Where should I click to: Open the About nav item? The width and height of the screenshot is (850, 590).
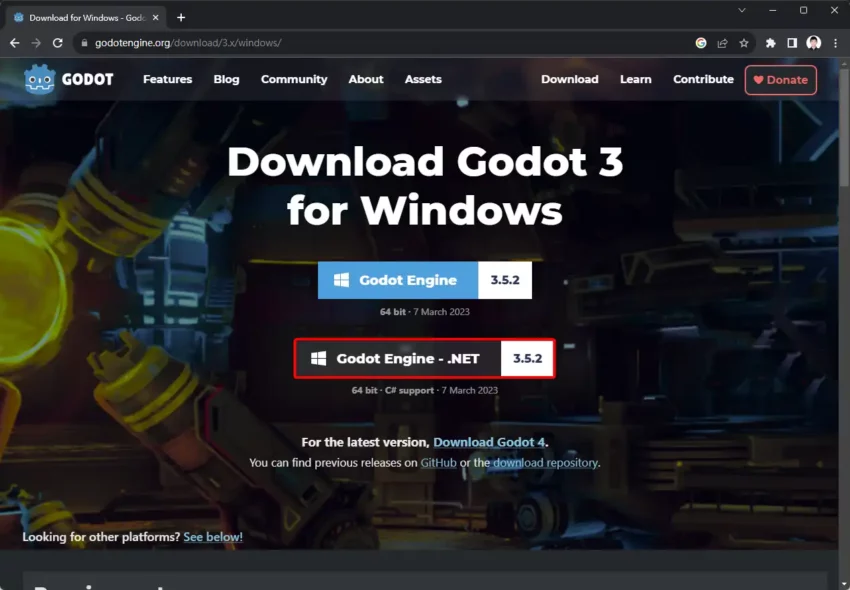[x=366, y=79]
